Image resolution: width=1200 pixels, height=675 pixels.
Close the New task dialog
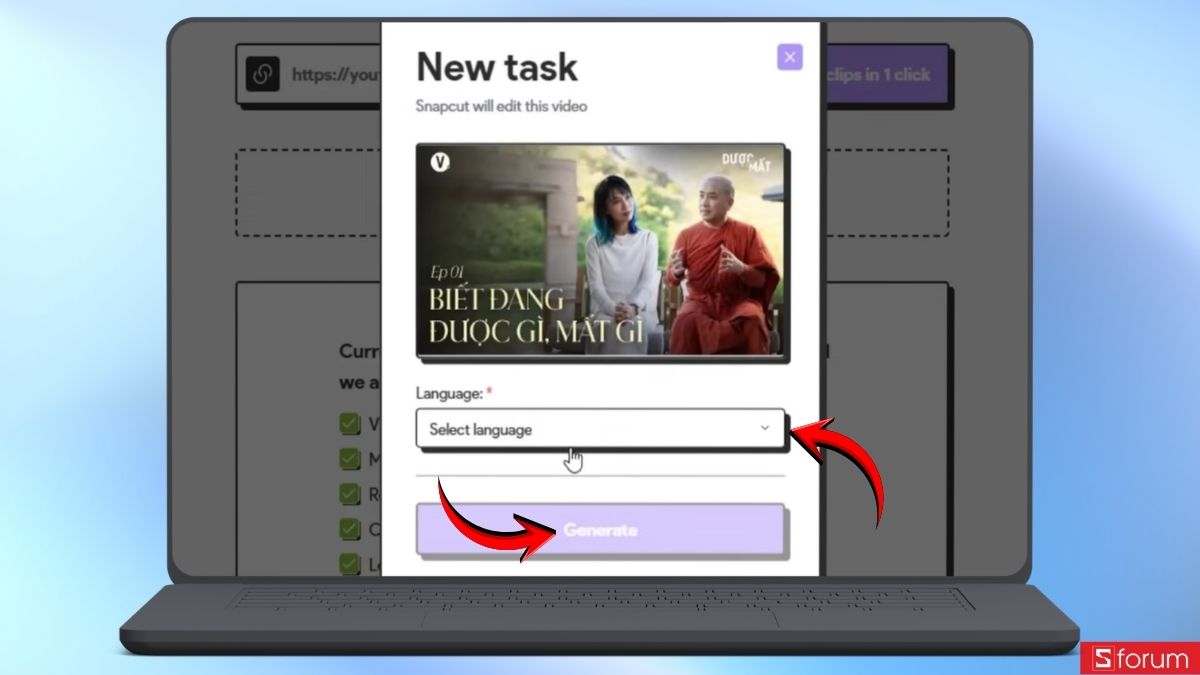pos(790,57)
